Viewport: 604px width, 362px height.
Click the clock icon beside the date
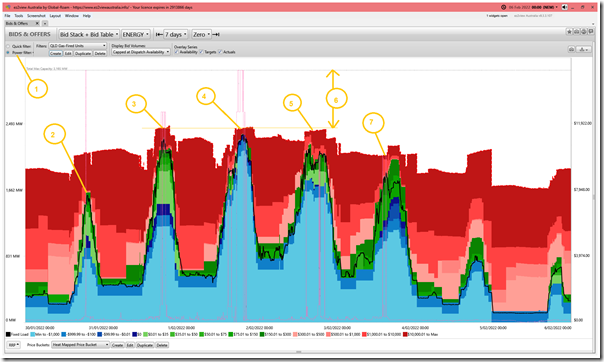[503, 7]
